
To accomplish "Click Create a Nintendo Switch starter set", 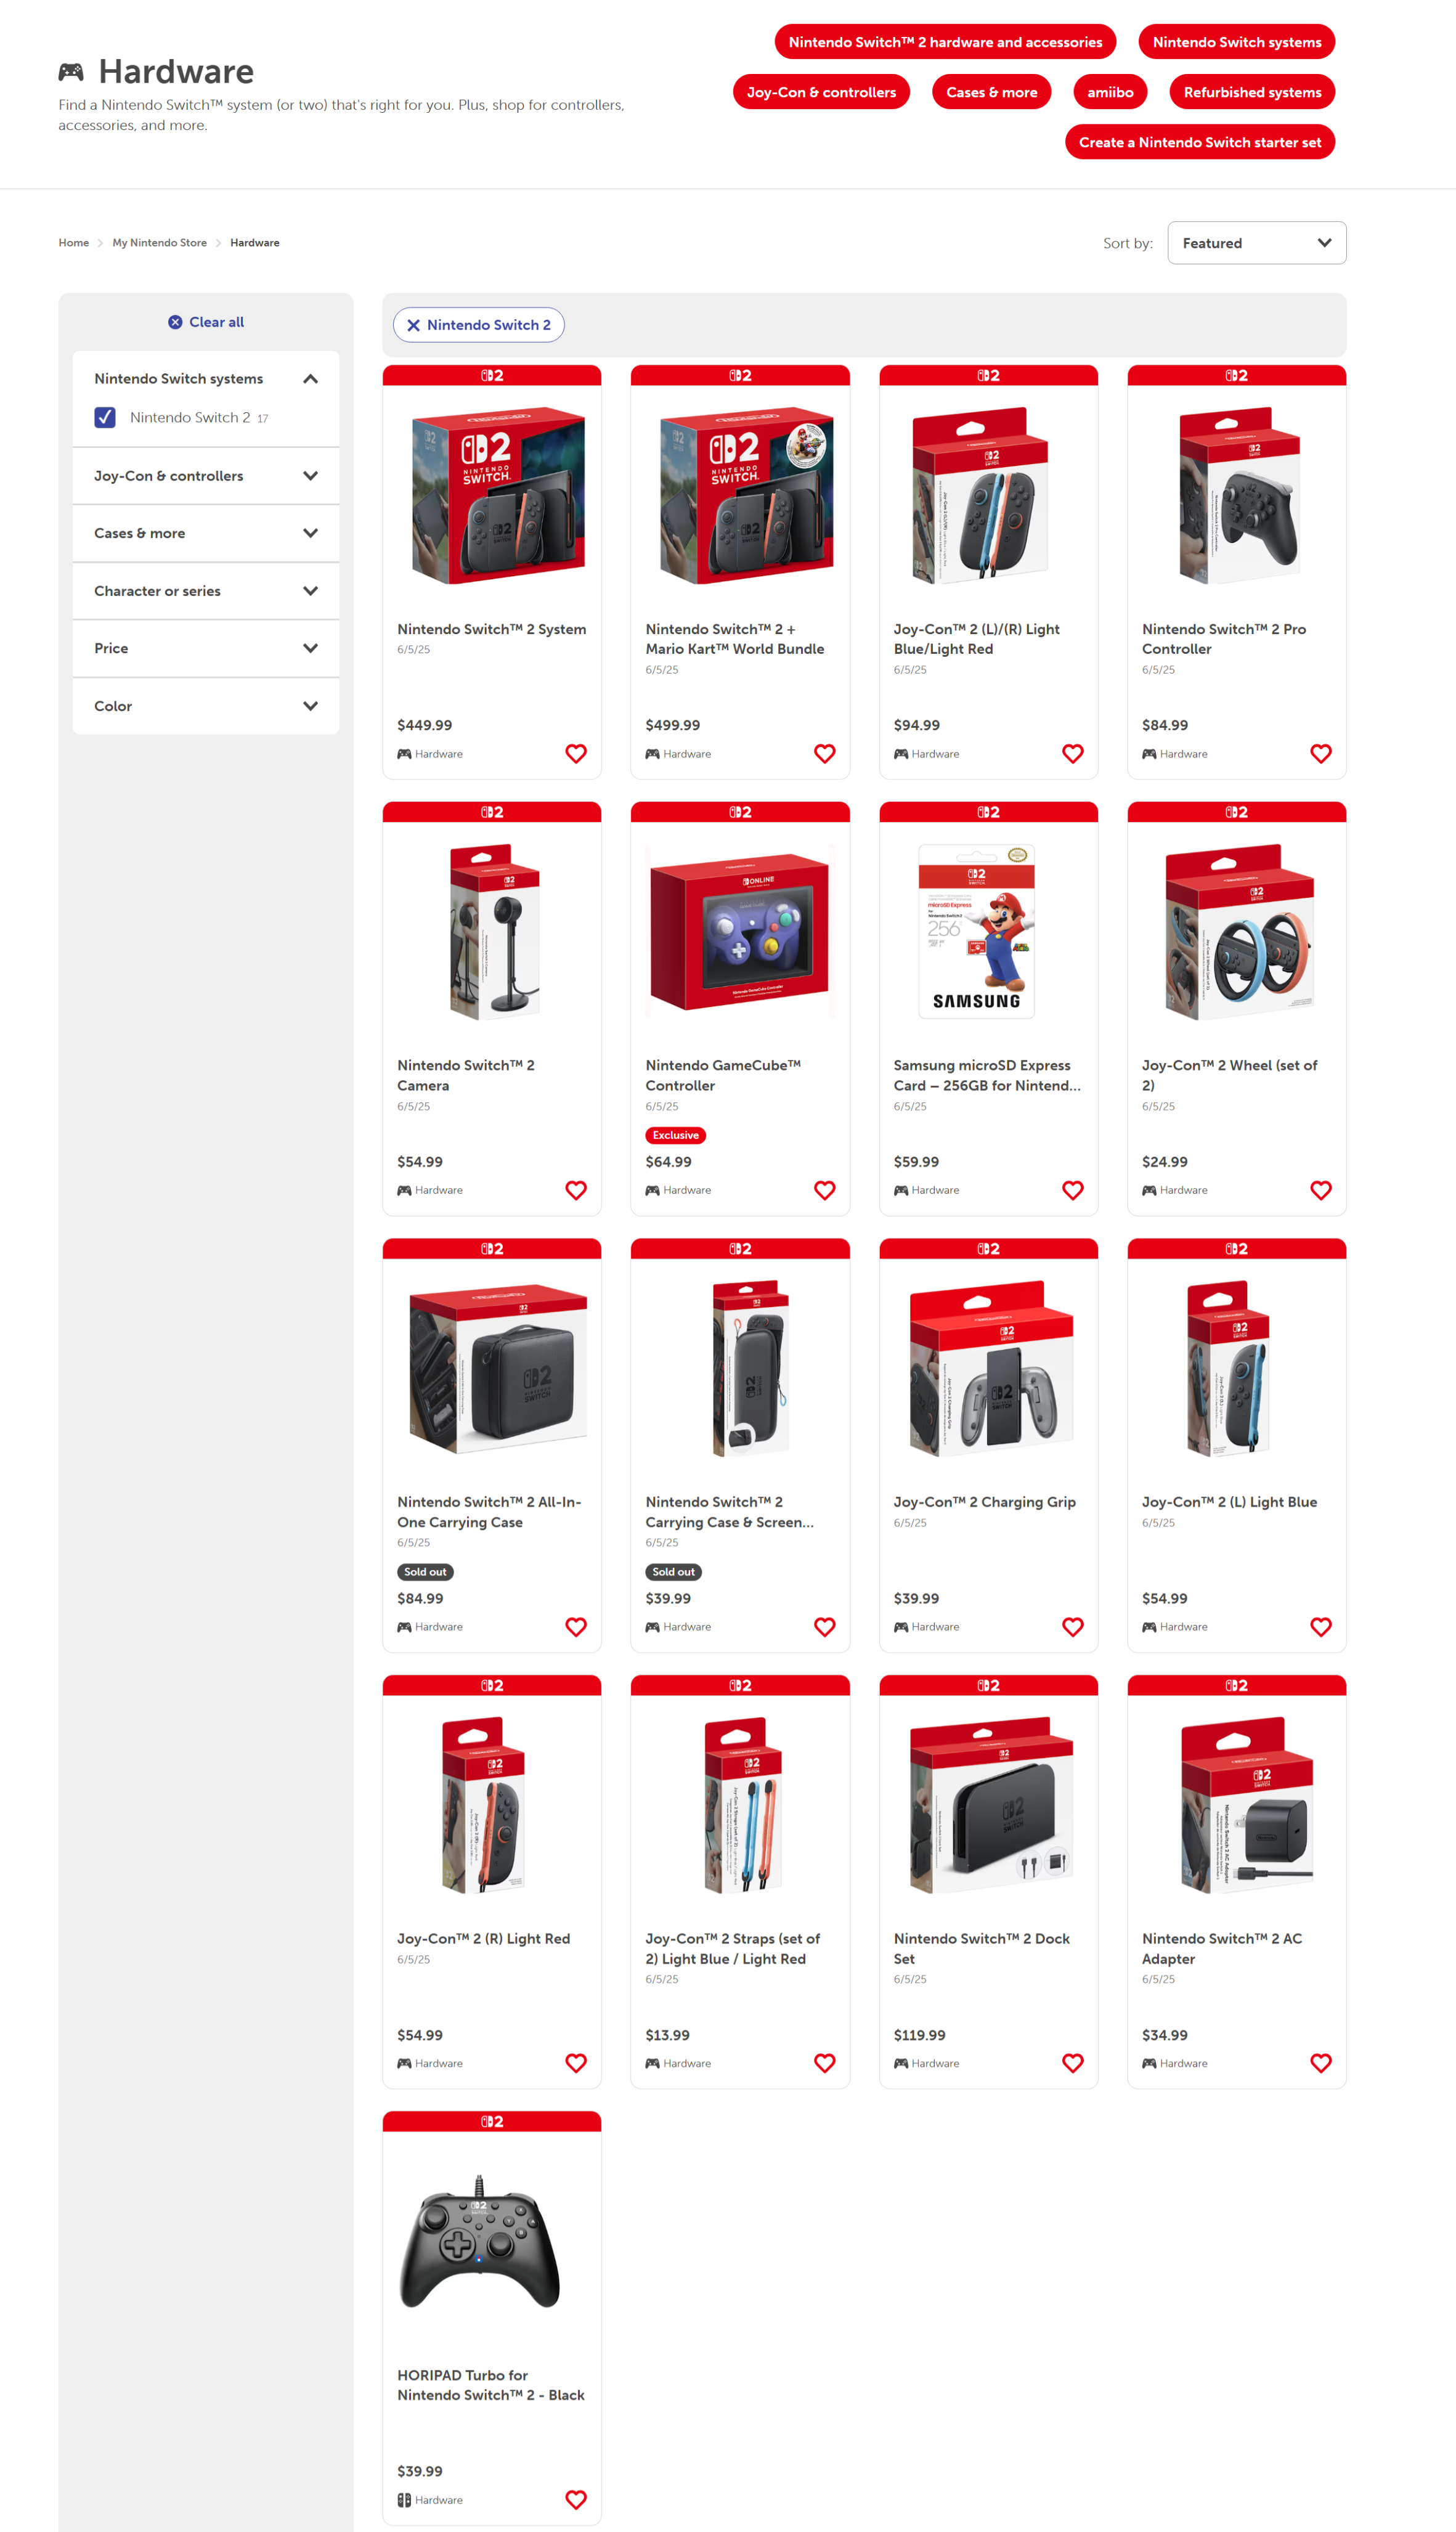I will coord(1199,142).
